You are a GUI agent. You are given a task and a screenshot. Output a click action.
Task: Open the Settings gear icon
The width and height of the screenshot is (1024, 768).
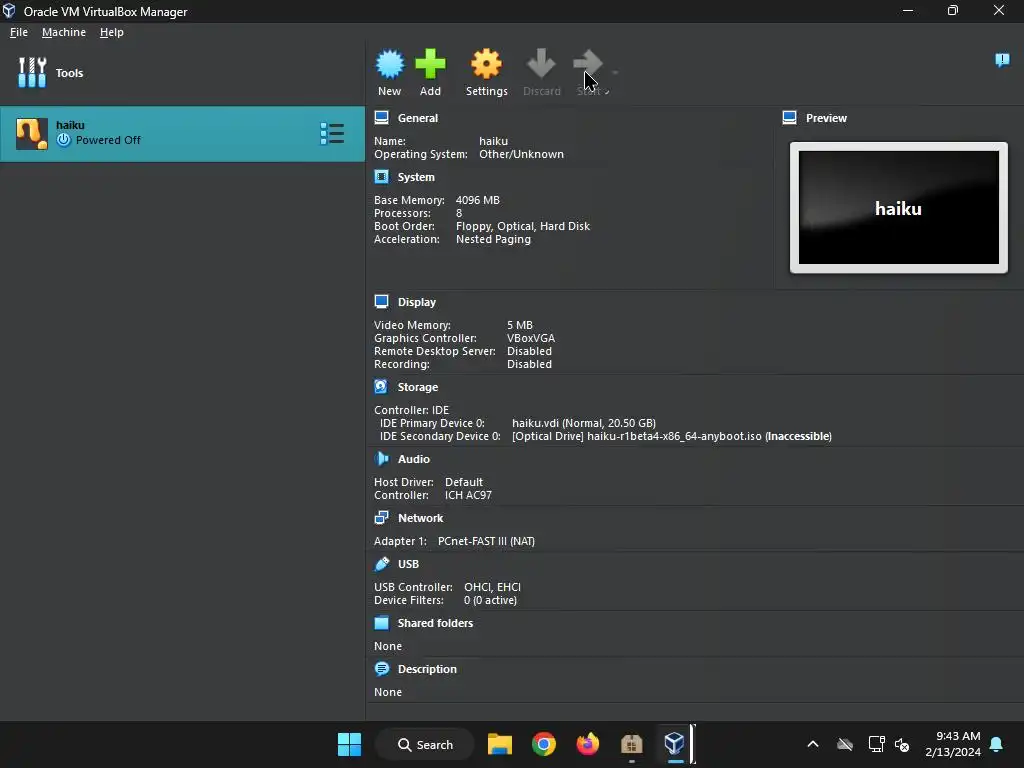coord(487,64)
